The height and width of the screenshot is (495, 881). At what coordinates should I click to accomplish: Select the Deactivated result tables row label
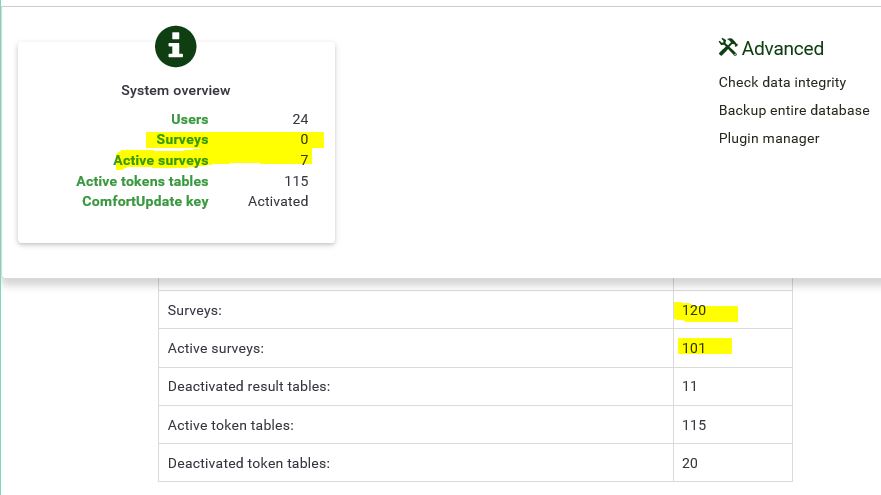249,386
